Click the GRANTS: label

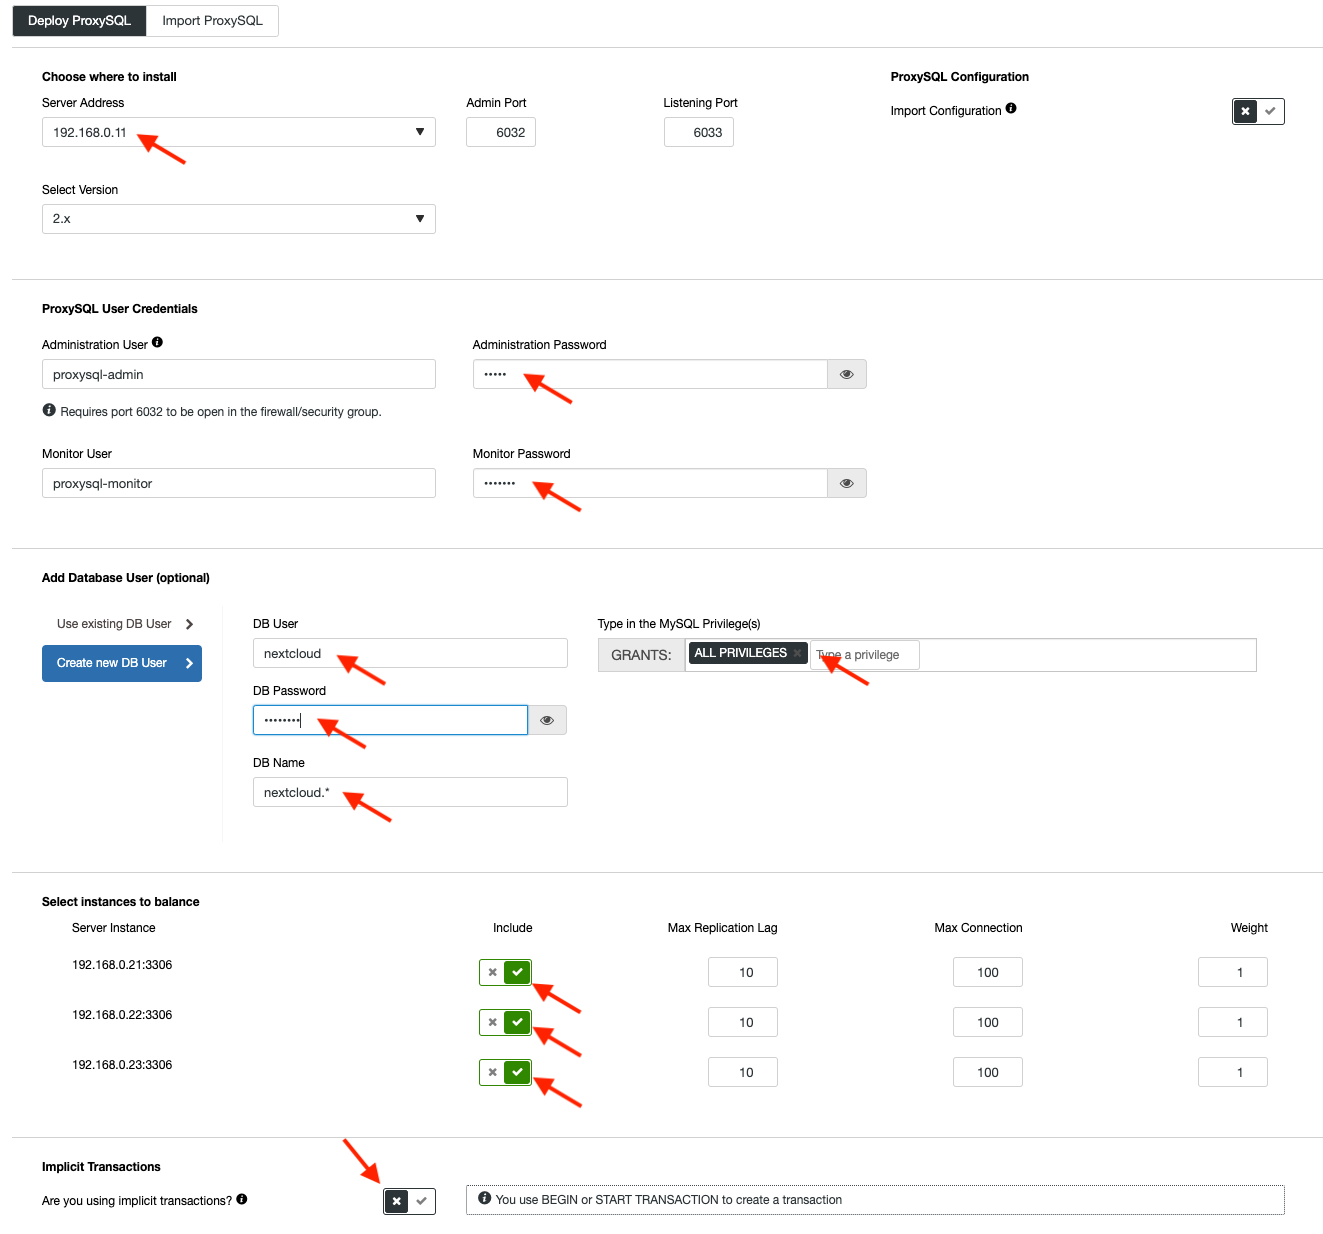pos(641,655)
